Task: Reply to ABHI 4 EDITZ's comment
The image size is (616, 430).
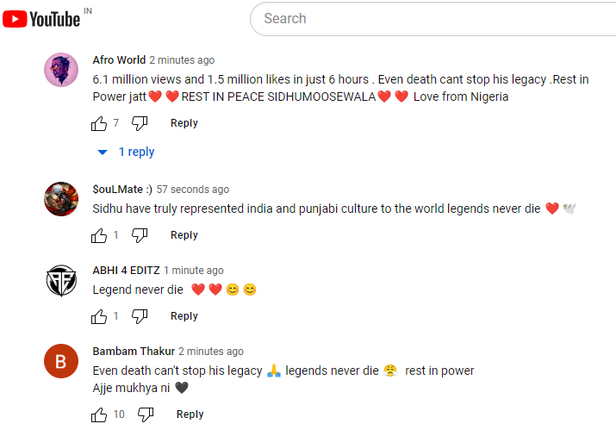Action: click(x=184, y=316)
